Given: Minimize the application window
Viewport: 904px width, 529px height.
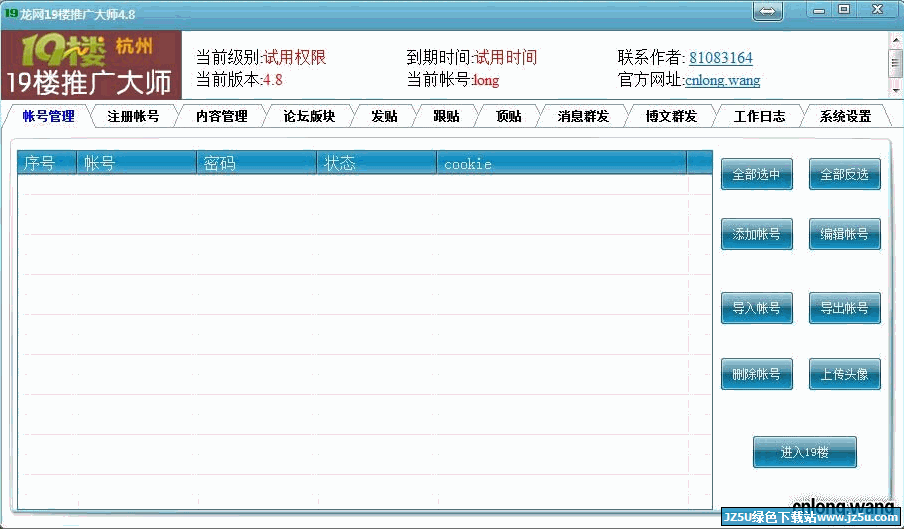Looking at the screenshot, I should point(819,10).
